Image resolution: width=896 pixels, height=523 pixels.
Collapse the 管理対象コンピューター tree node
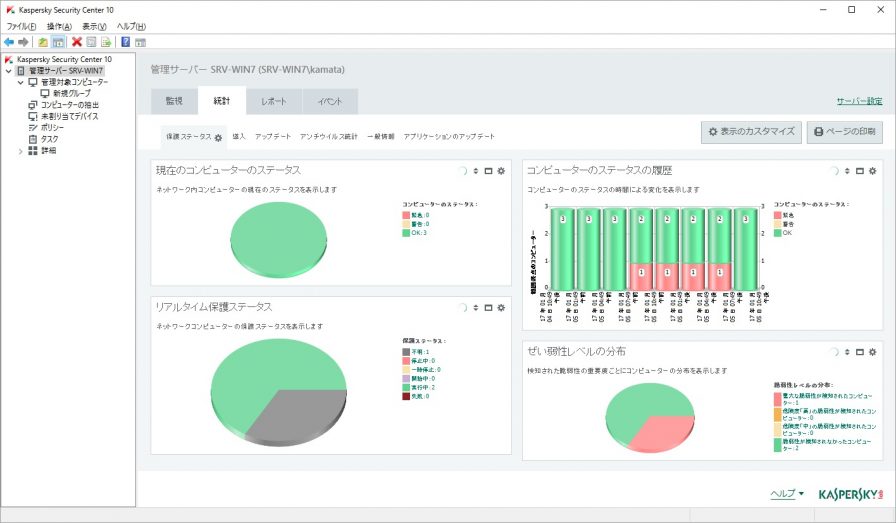[21, 82]
